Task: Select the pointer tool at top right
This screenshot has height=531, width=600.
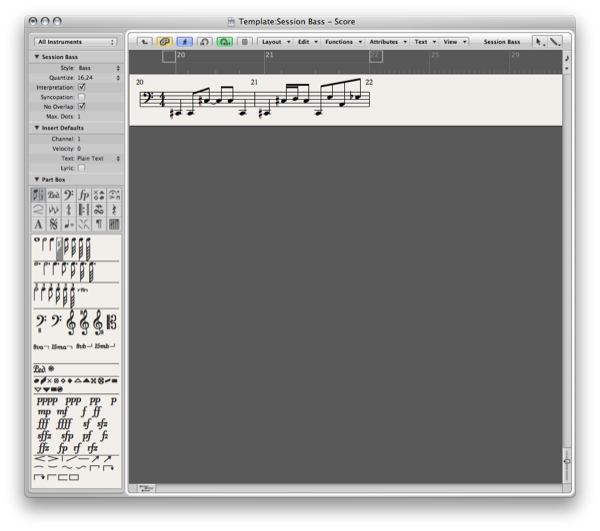Action: (x=539, y=42)
